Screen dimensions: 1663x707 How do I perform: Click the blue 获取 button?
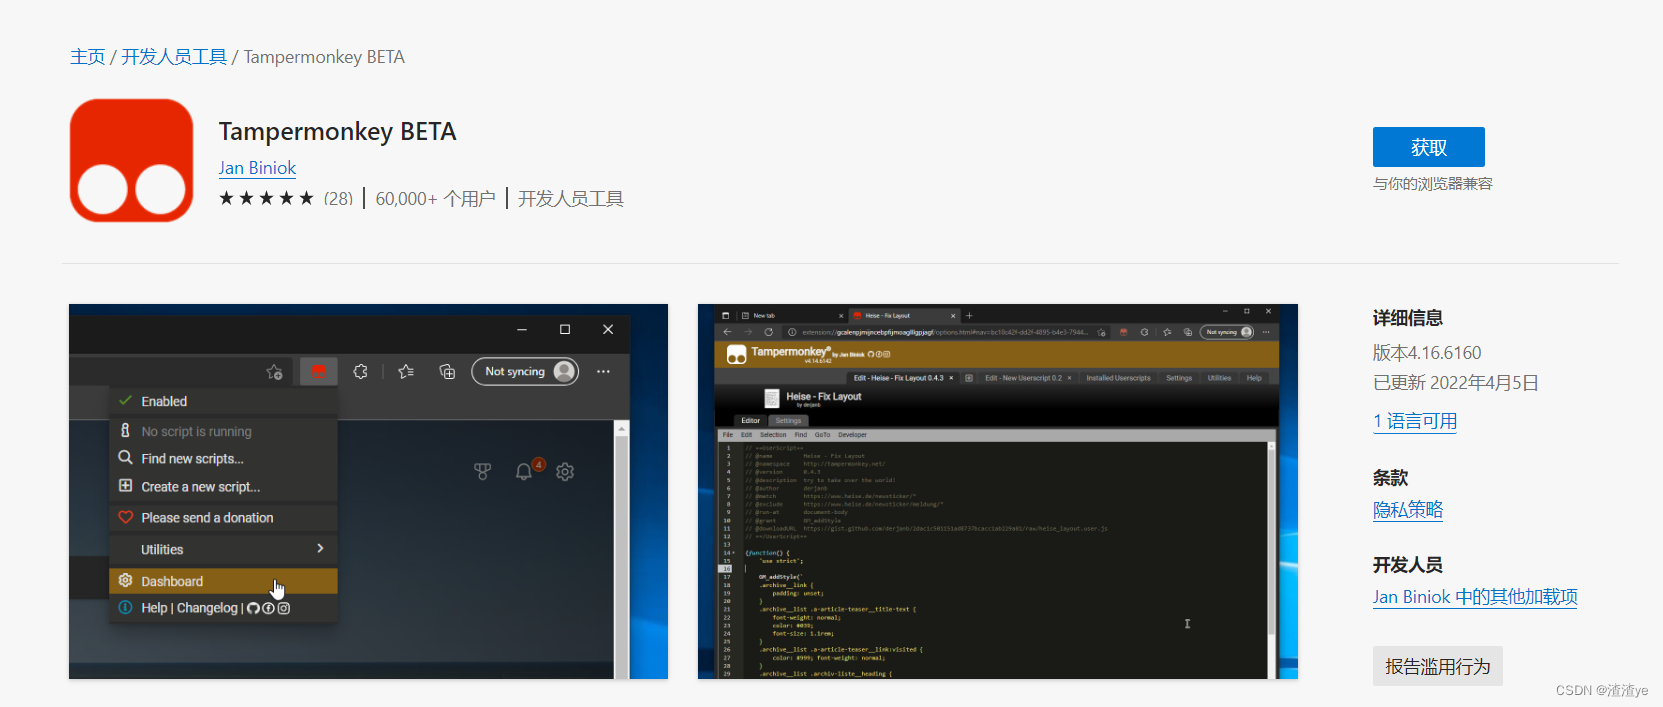pyautogui.click(x=1428, y=147)
